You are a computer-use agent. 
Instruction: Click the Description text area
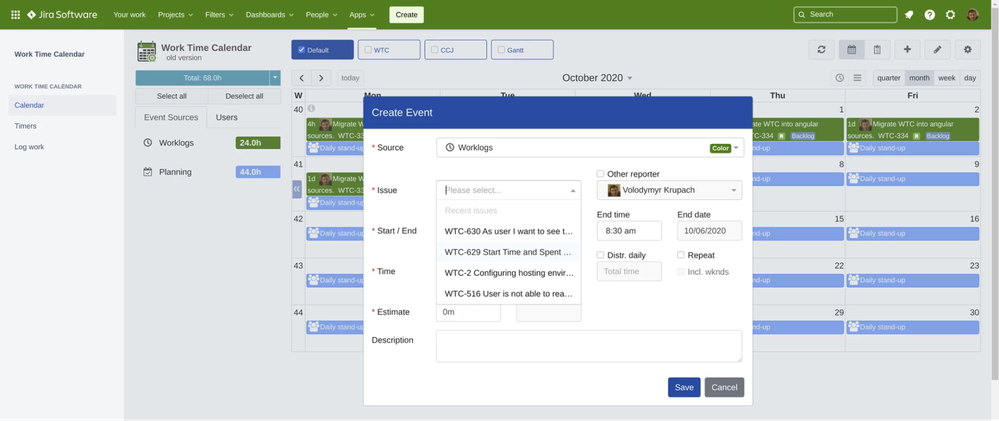point(589,346)
